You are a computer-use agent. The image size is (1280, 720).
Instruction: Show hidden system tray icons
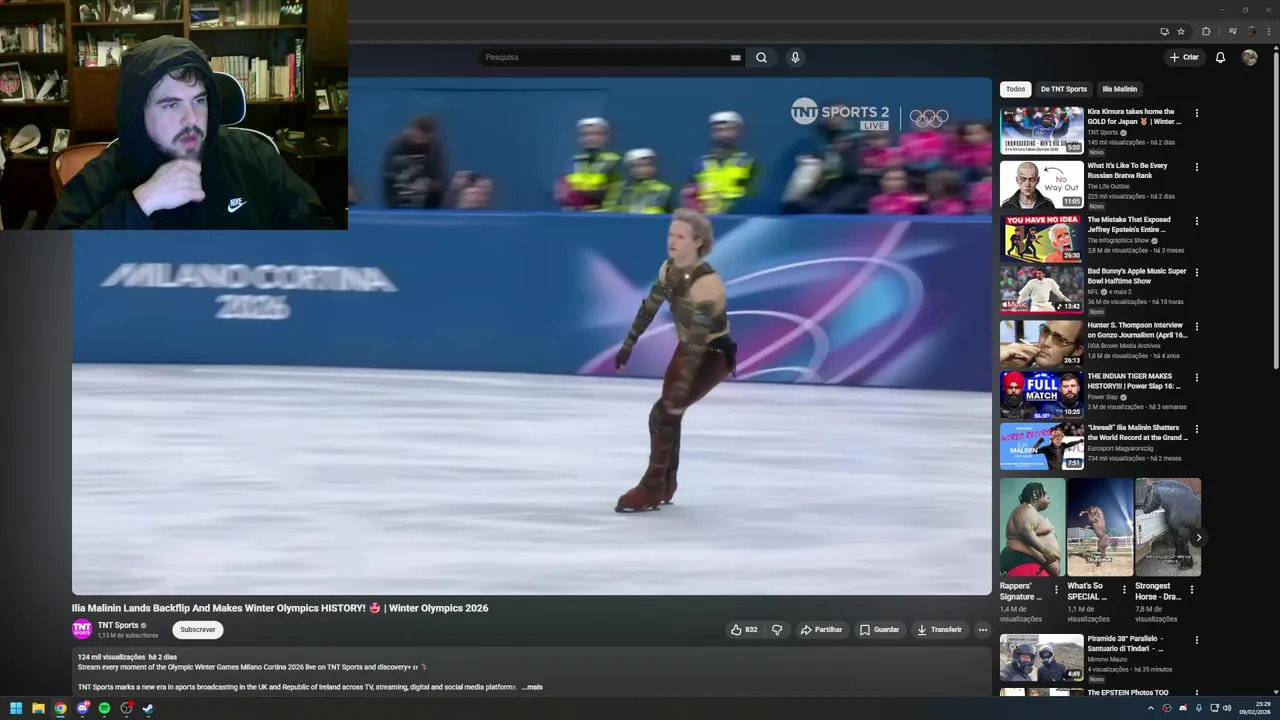pyautogui.click(x=1150, y=708)
